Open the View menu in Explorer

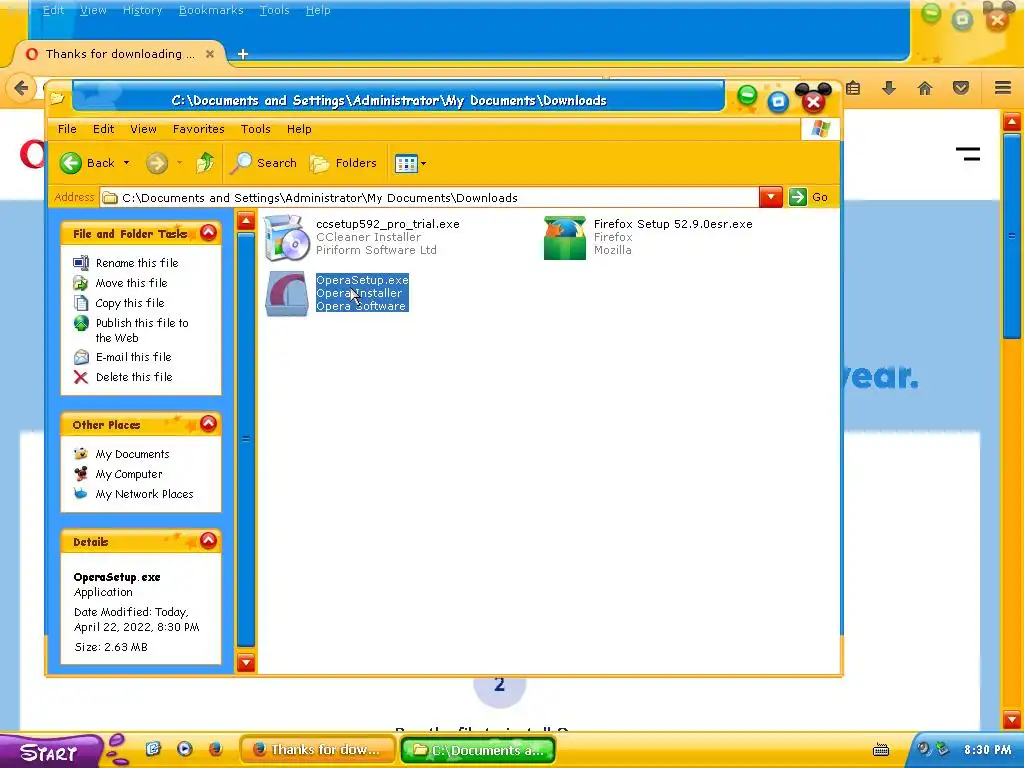click(x=143, y=129)
